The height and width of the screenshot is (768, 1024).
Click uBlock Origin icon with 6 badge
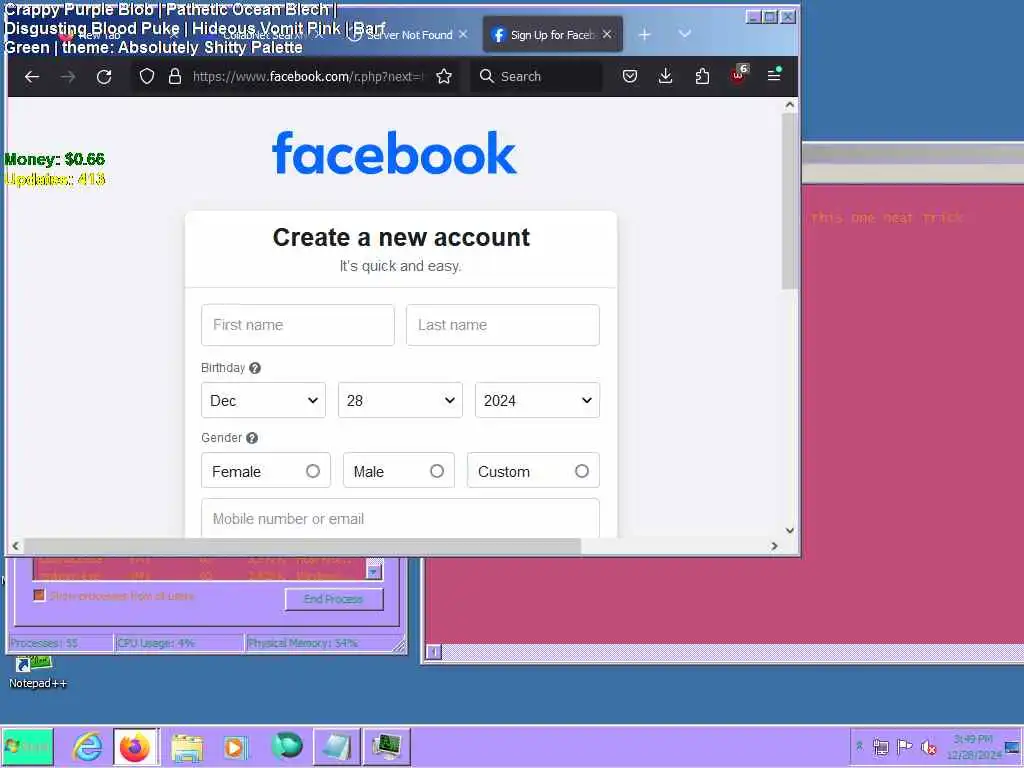(739, 75)
